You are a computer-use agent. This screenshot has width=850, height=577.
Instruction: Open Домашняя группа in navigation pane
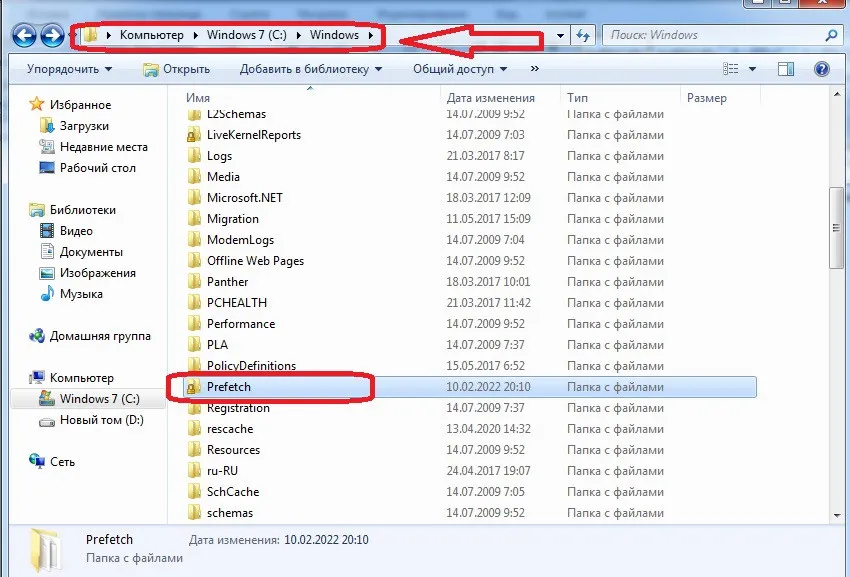pyautogui.click(x=100, y=336)
